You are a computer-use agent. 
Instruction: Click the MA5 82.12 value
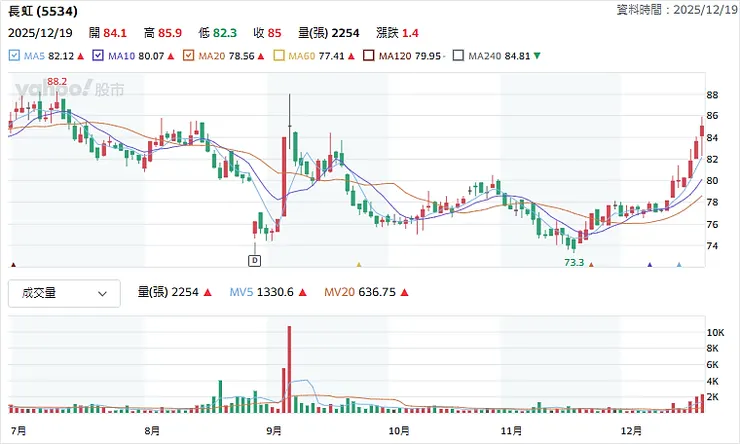tap(61, 56)
